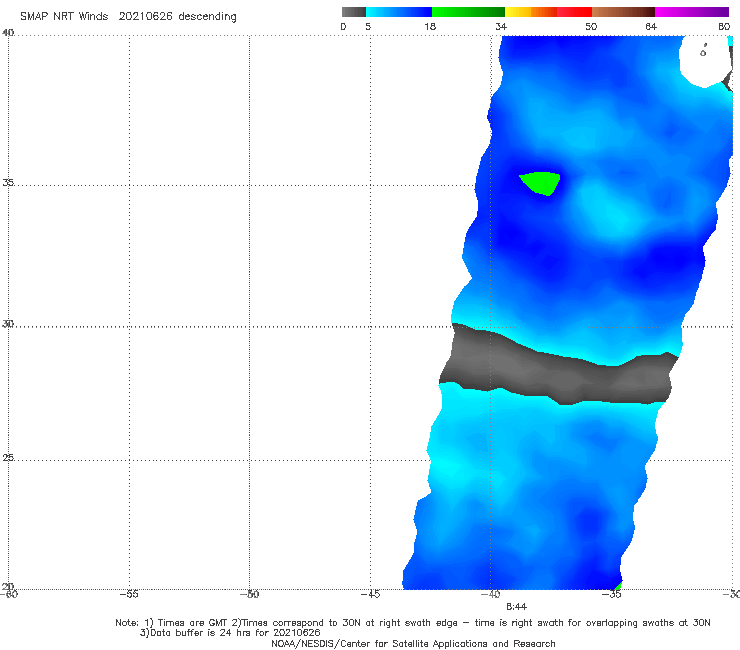Click the longitude label '-55'

tap(129, 594)
